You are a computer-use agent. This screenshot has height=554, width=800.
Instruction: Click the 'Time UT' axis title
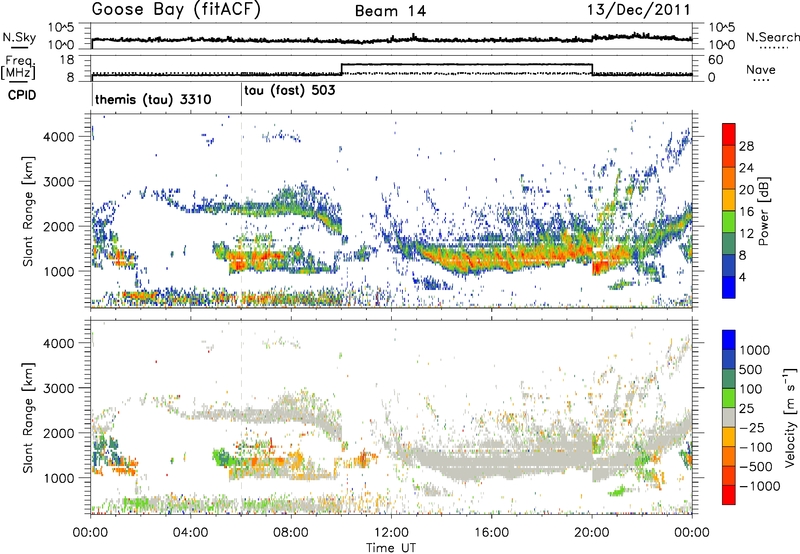coord(391,548)
